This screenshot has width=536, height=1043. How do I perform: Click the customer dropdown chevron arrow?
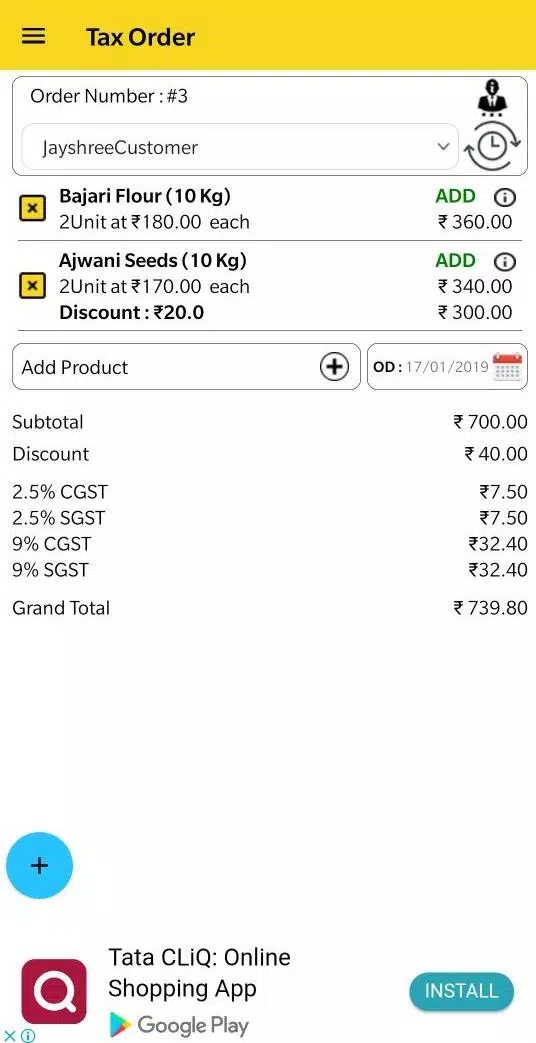[444, 147]
